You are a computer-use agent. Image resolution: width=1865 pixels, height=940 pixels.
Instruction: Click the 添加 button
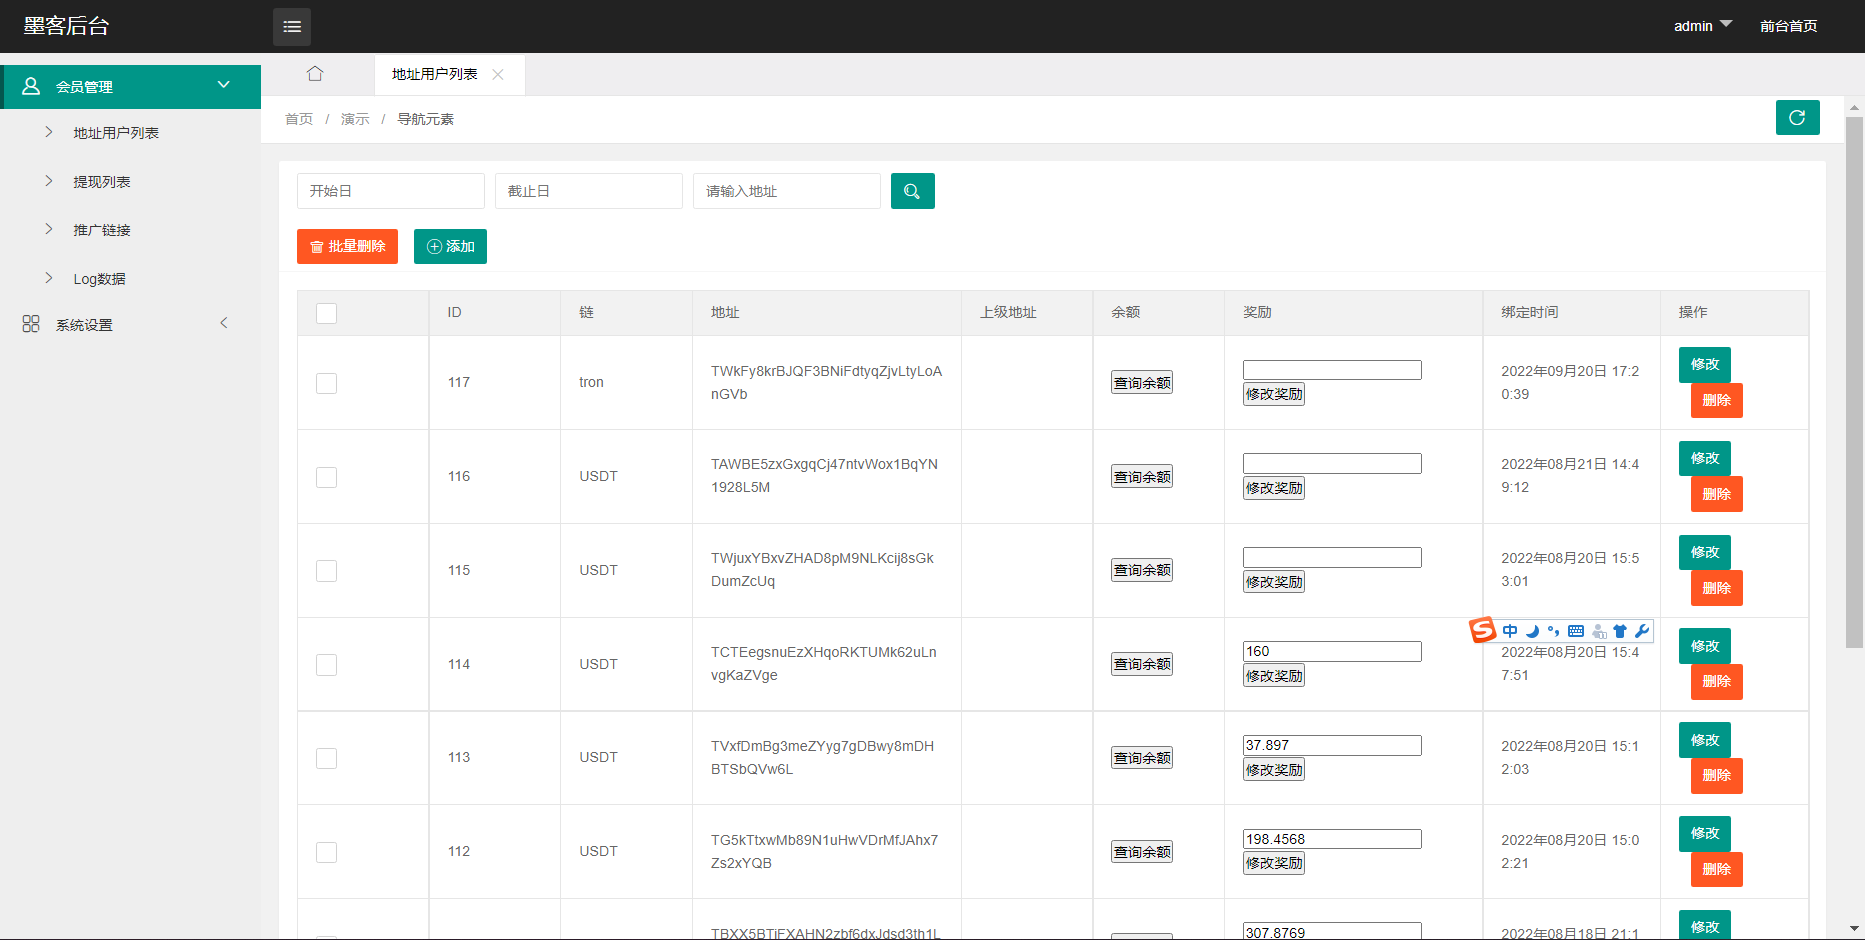[450, 246]
